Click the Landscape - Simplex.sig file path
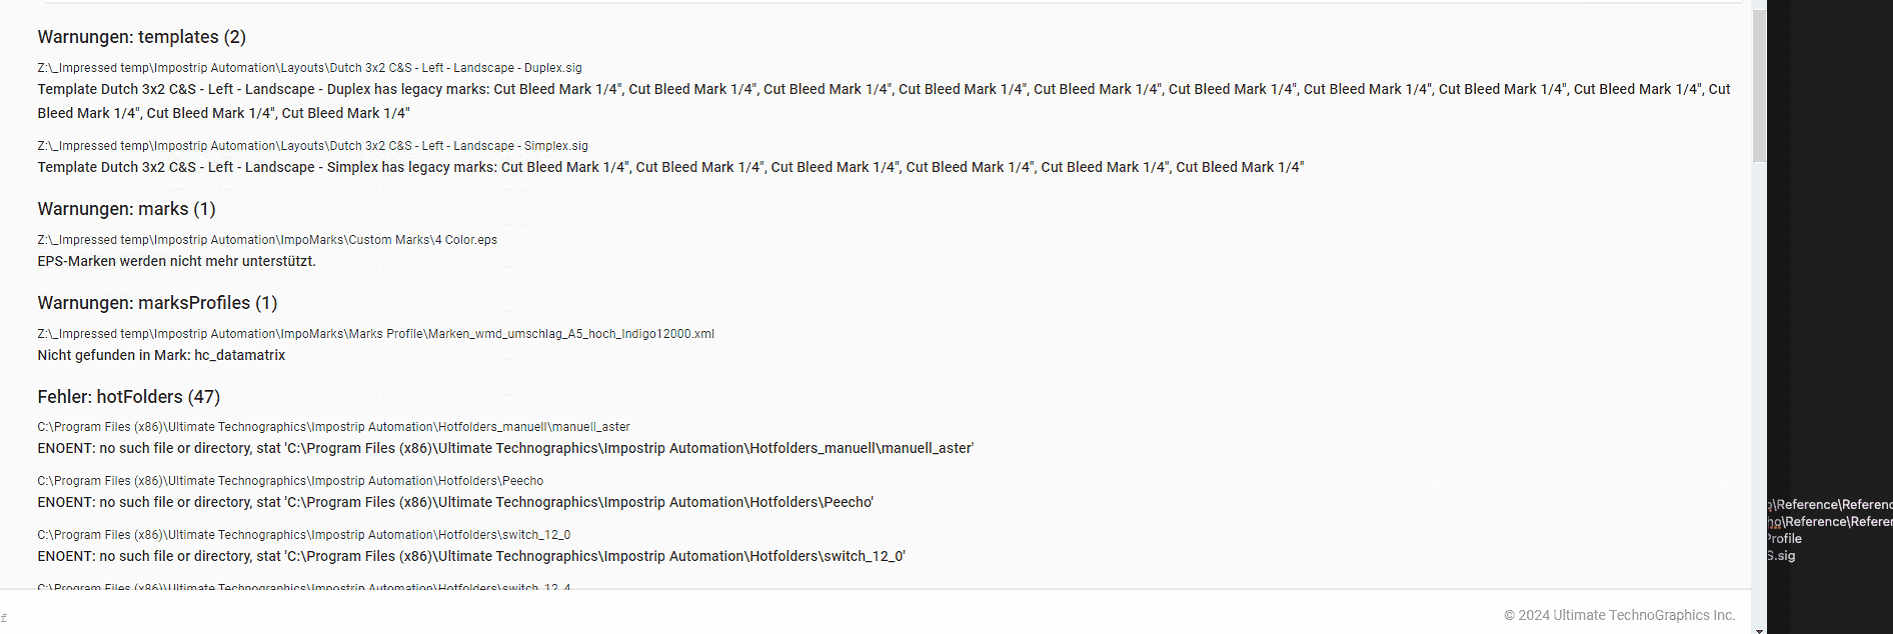Screen dimensions: 1893x634 click(312, 146)
